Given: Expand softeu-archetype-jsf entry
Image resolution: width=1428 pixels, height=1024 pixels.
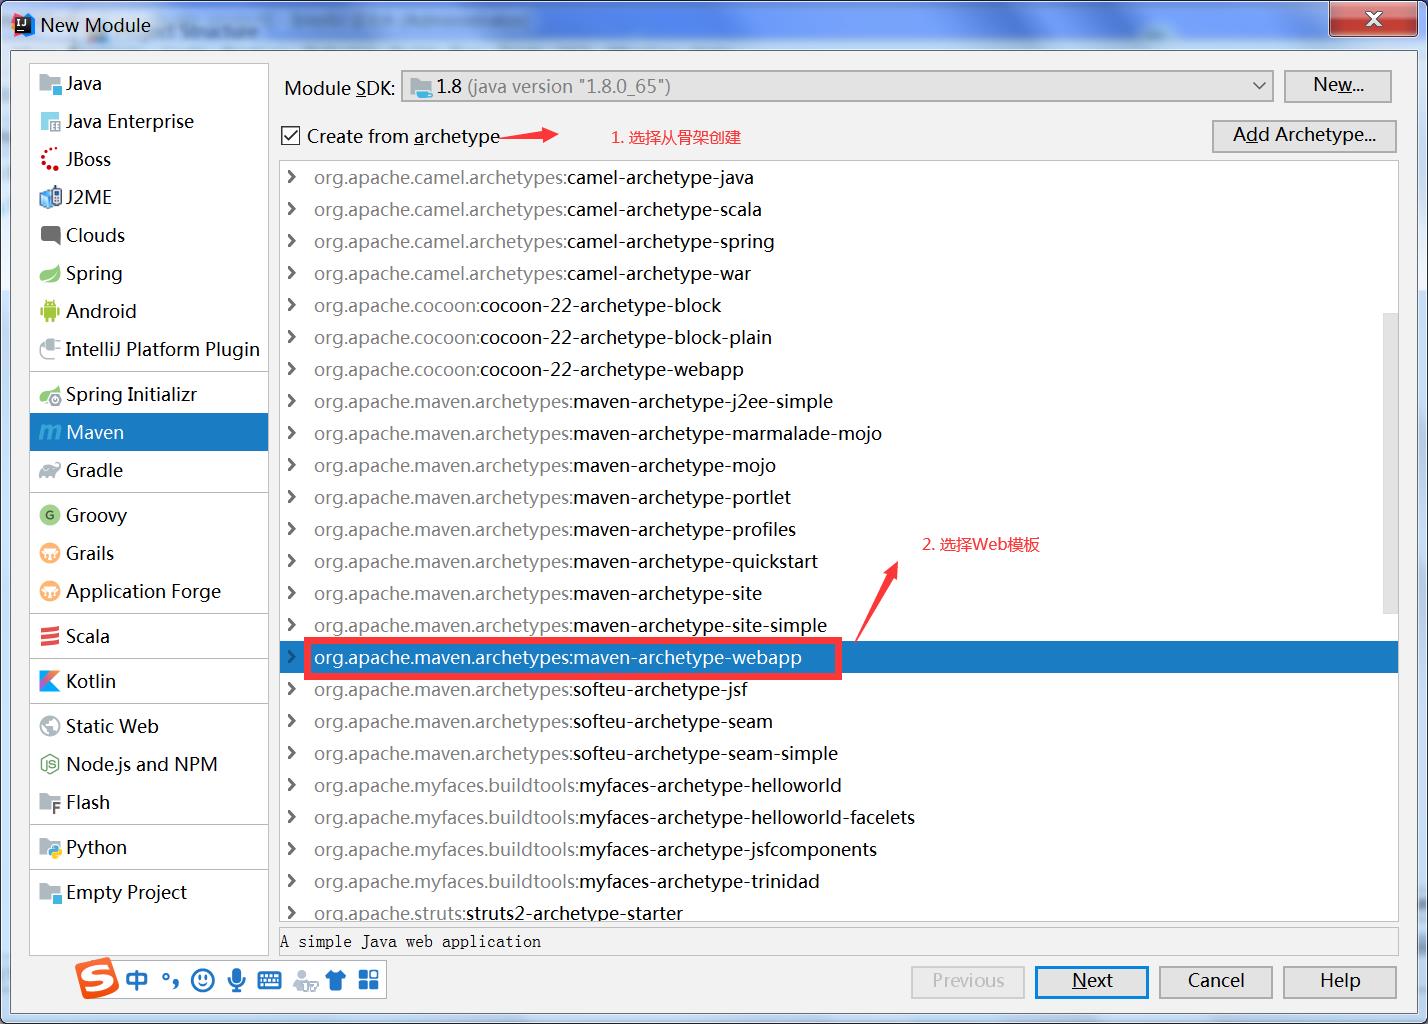Looking at the screenshot, I should tap(291, 689).
